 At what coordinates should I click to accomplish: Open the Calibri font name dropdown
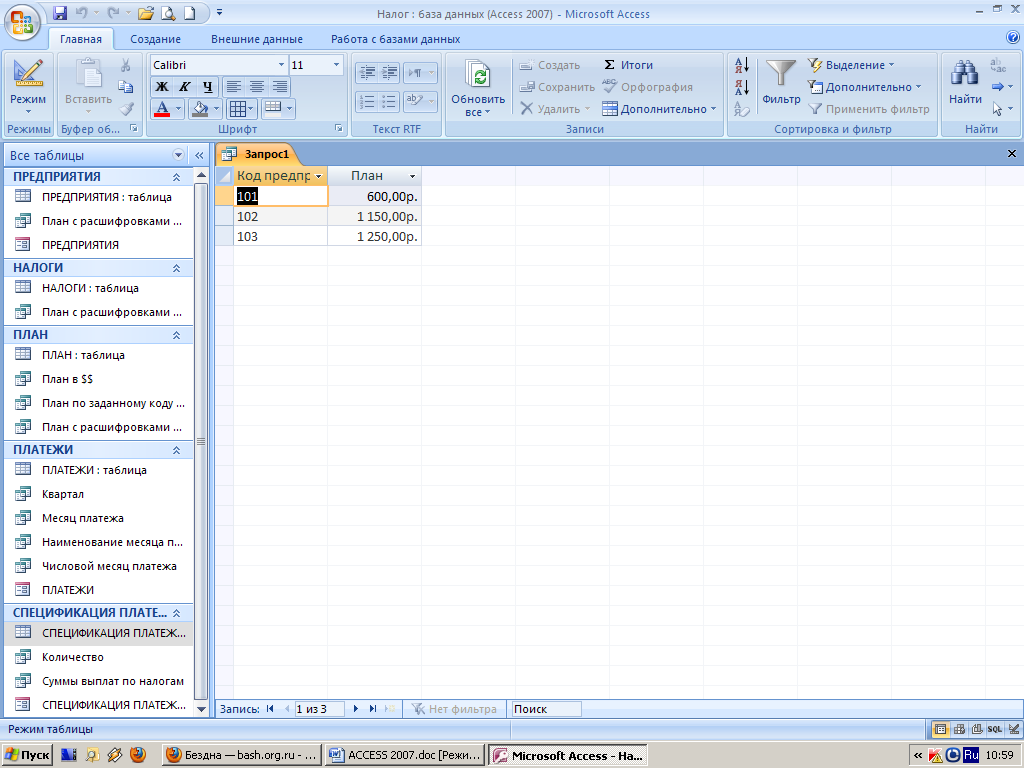(x=281, y=65)
